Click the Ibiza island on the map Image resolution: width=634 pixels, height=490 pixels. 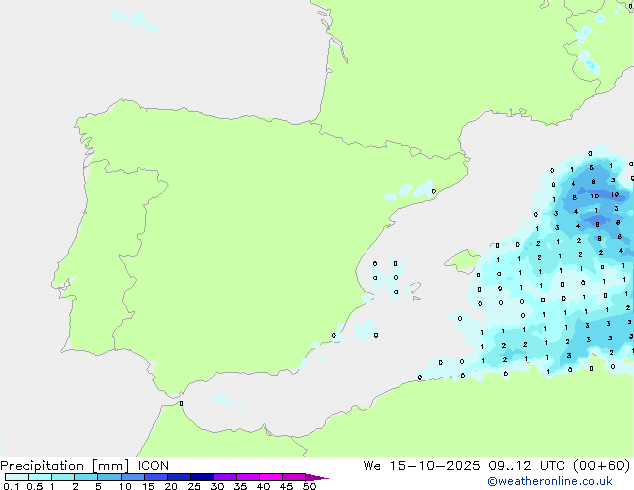416,288
